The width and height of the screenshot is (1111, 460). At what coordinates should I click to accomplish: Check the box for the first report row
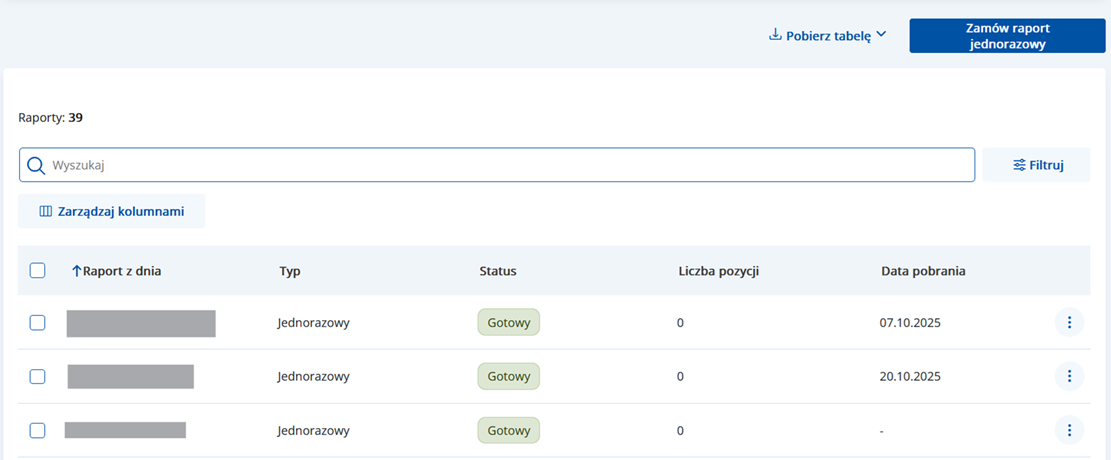tap(37, 322)
